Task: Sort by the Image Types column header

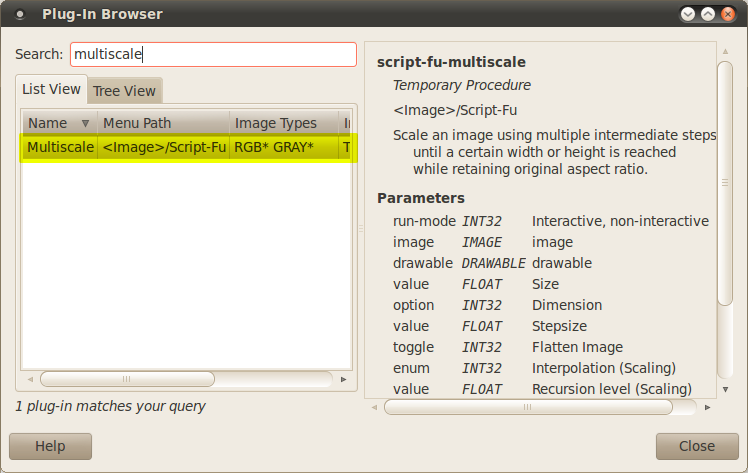Action: [284, 123]
